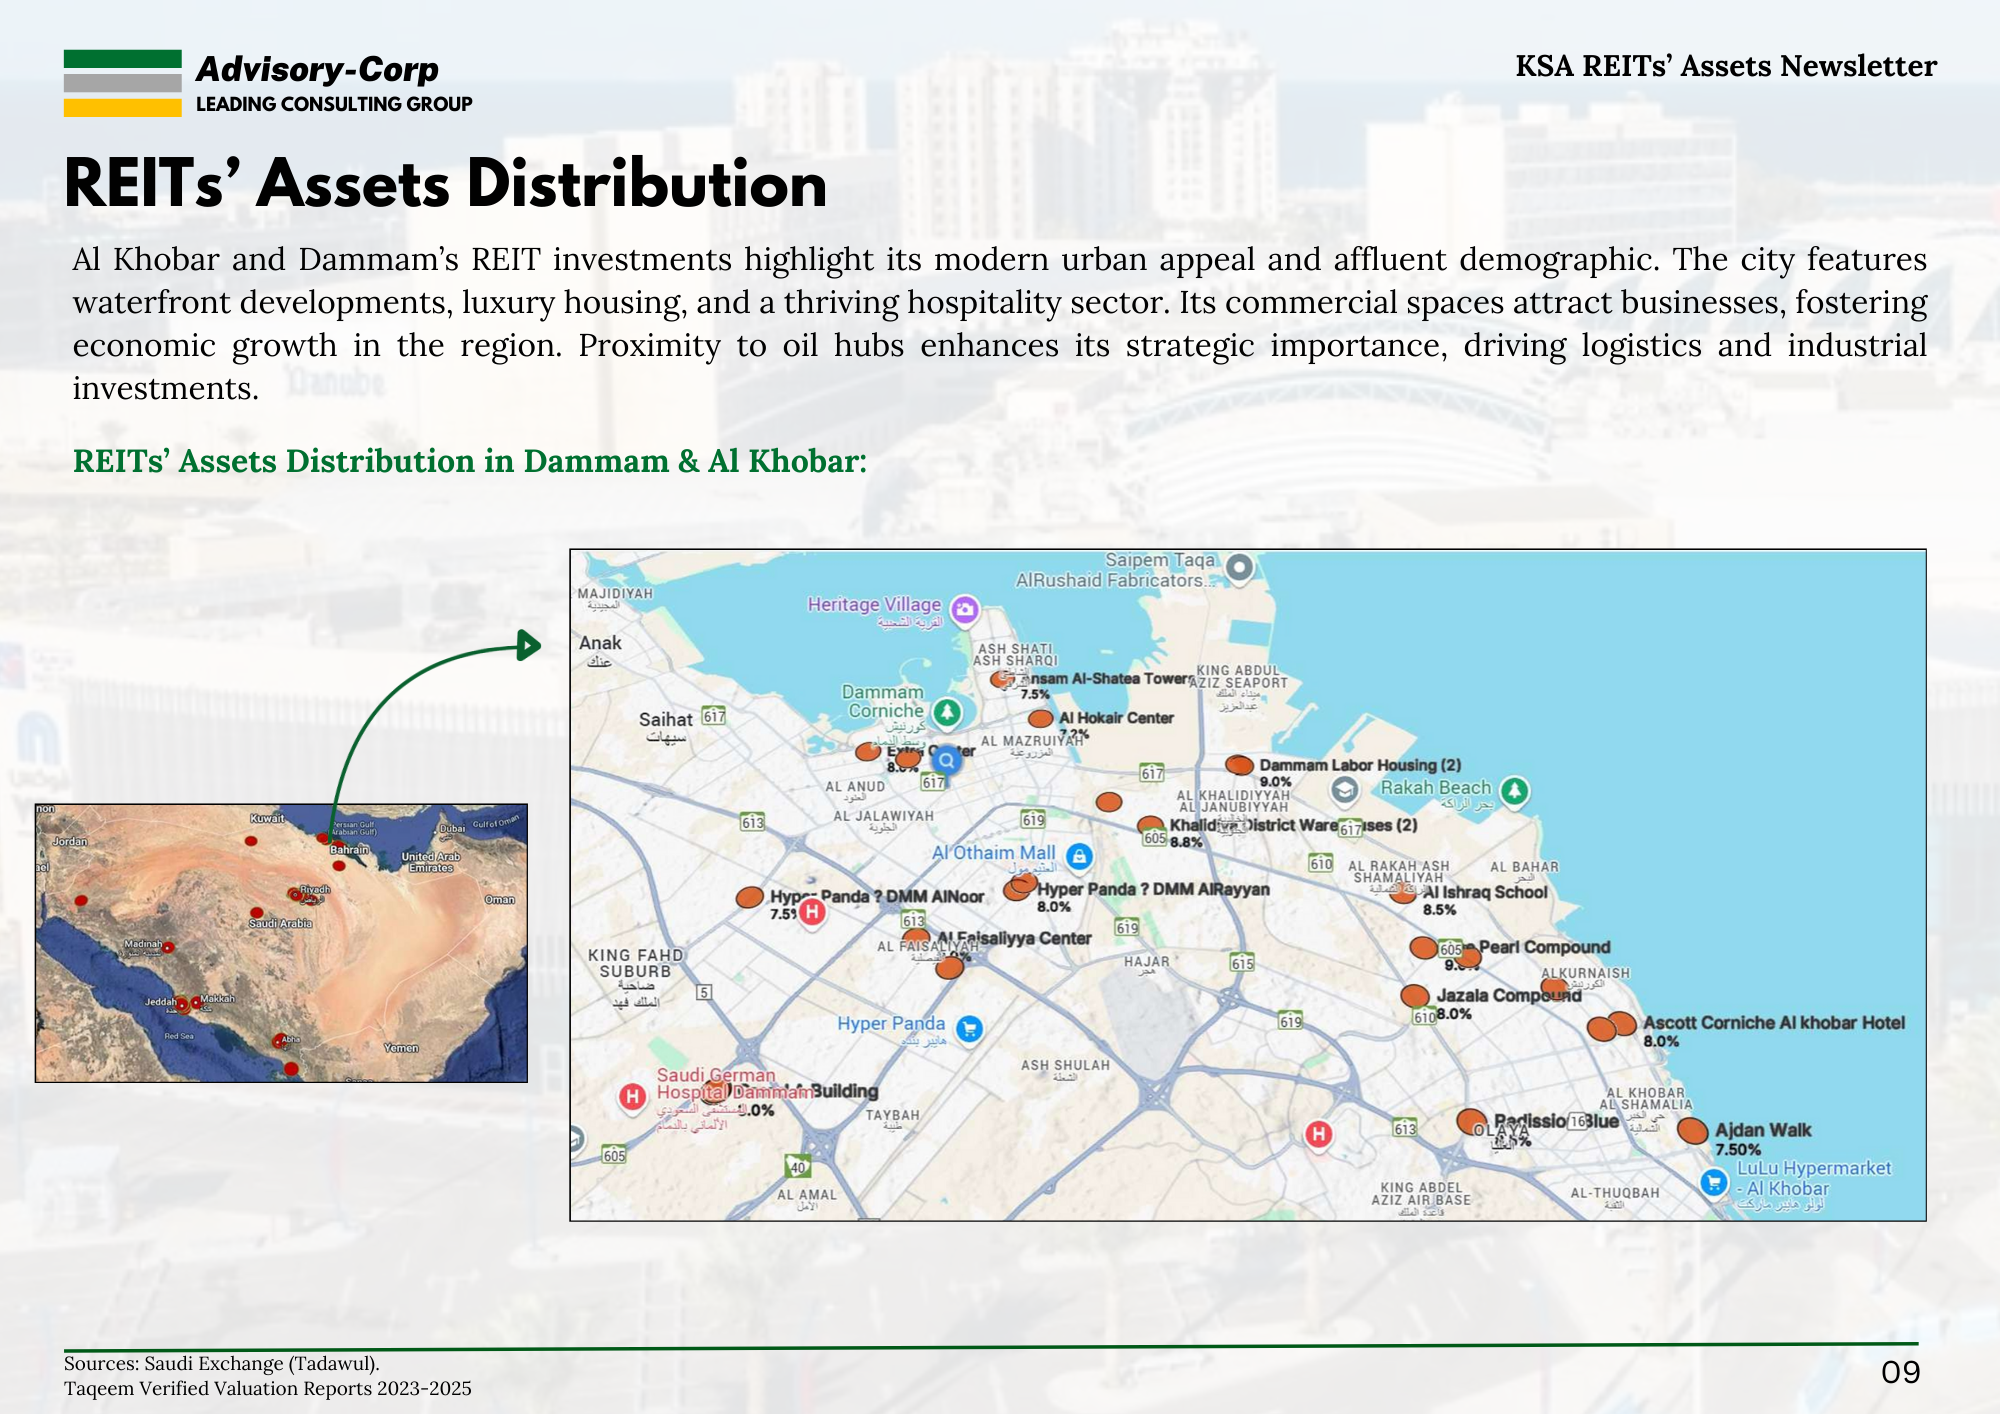Click the Saipem Taqa gray location pin
This screenshot has width=2000, height=1414.
1239,567
